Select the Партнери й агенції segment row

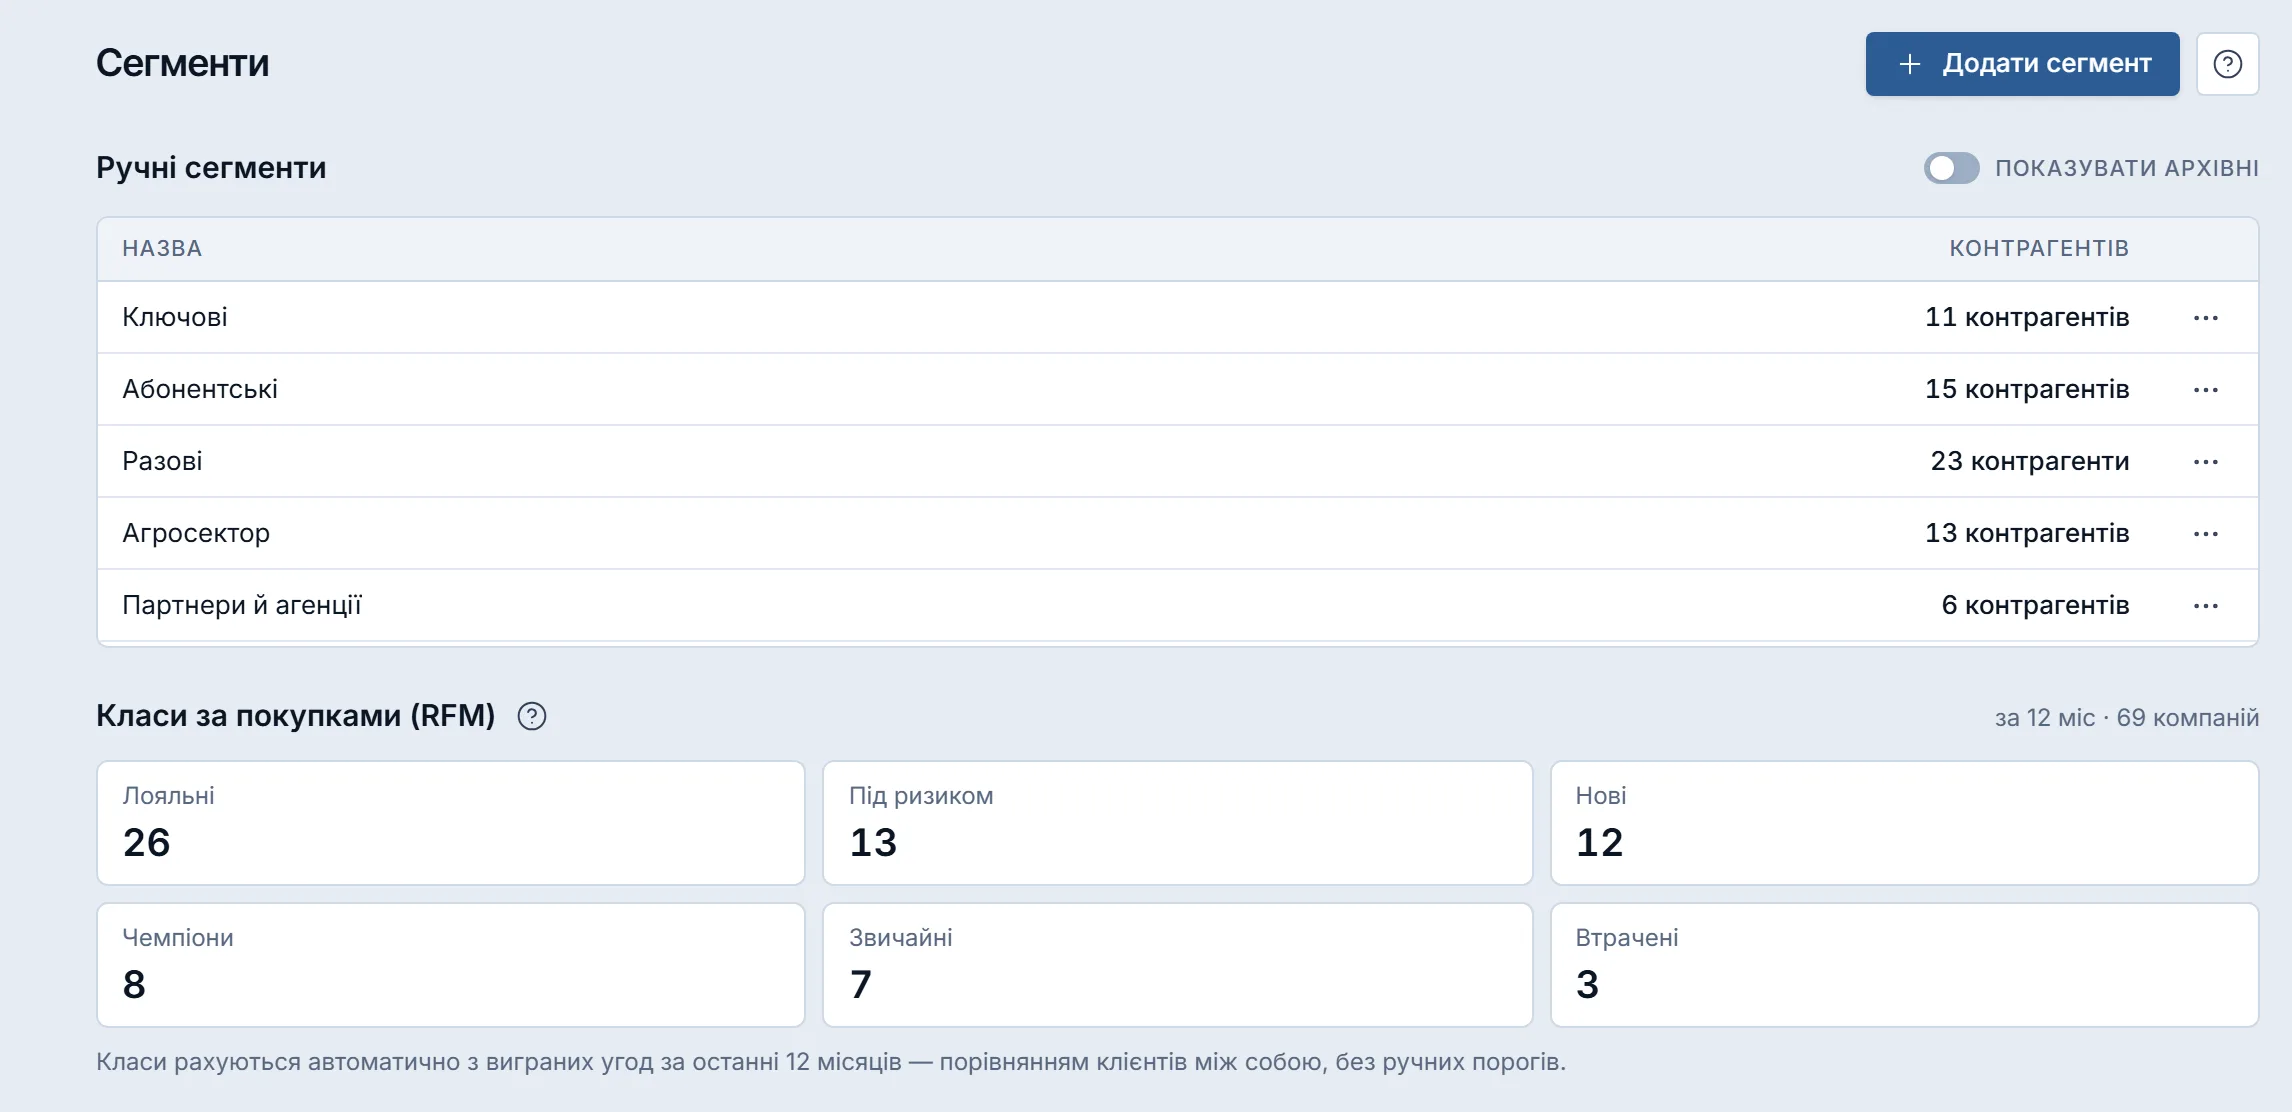[1177, 606]
